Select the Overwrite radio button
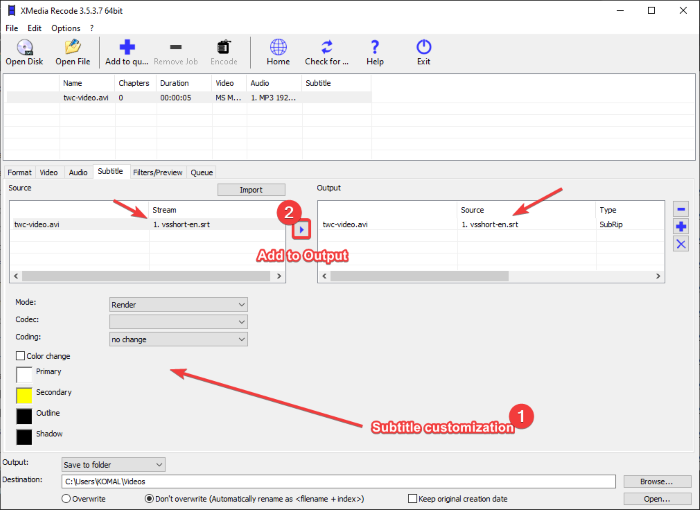 pyautogui.click(x=67, y=498)
